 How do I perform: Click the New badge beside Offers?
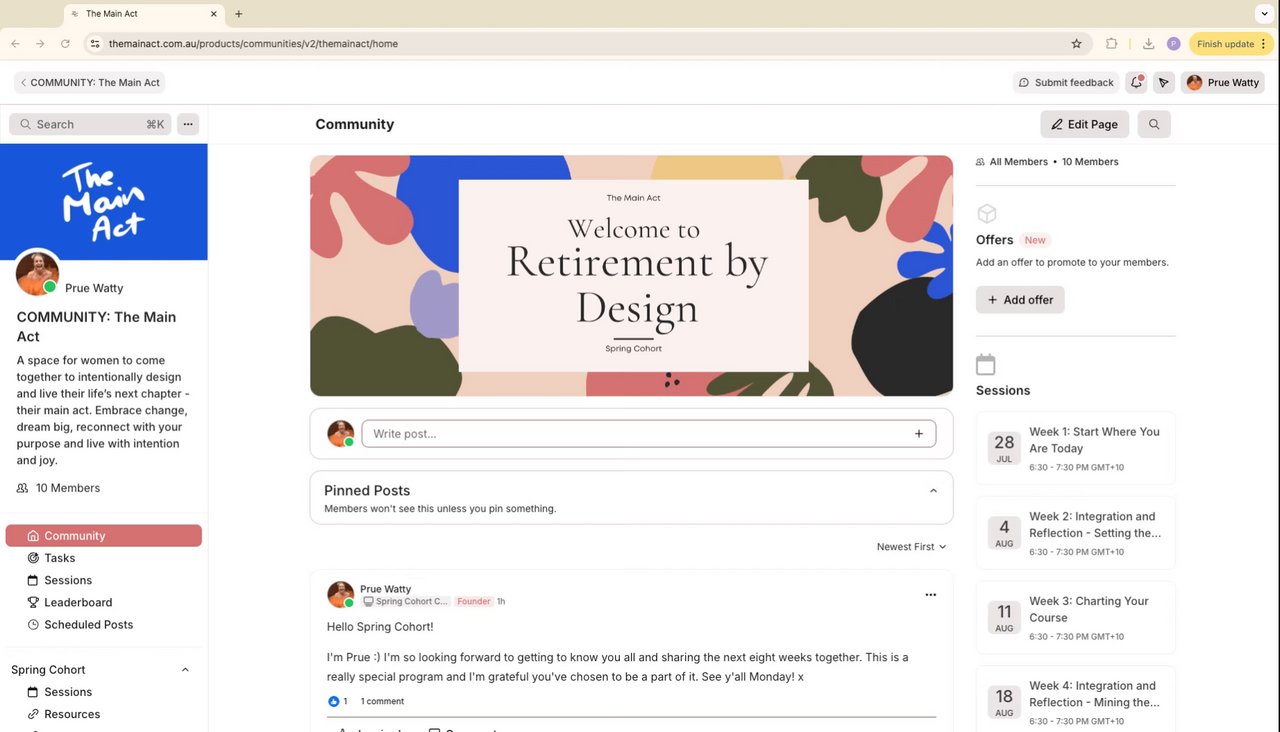[x=1035, y=240]
